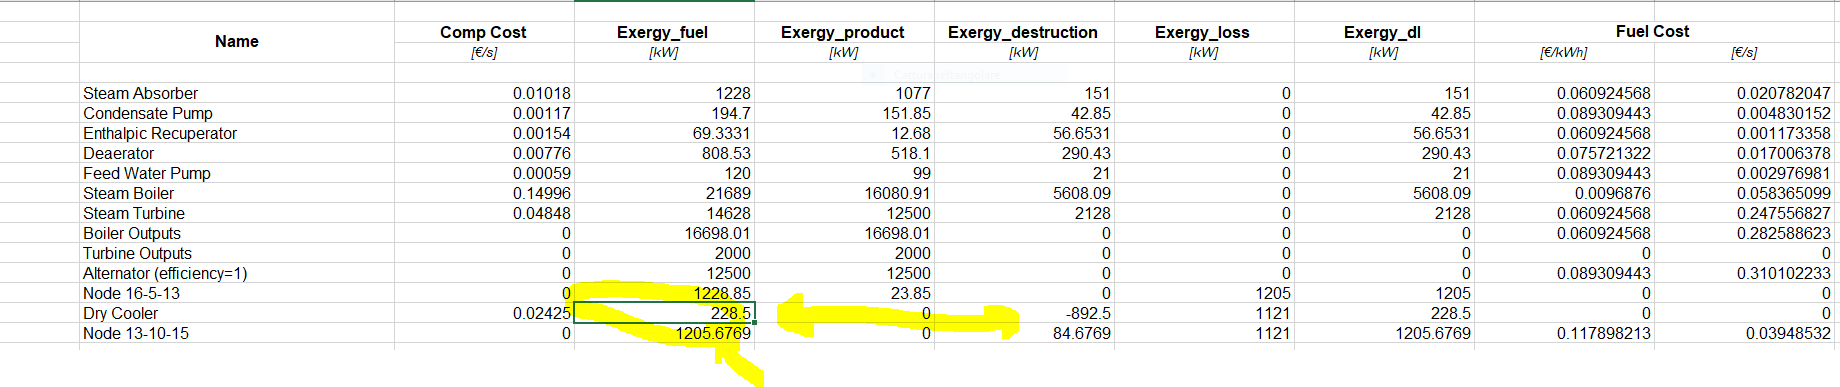Select the Steam Turbine row label
The image size is (1840, 387).
click(237, 213)
